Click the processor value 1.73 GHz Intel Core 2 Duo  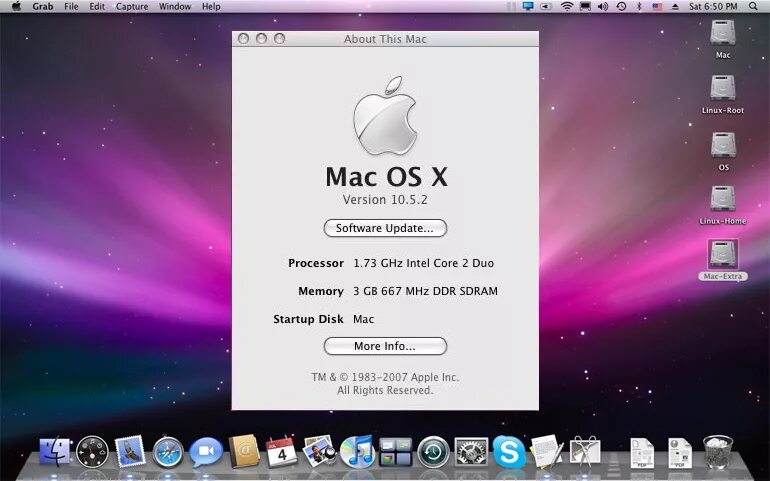tap(423, 263)
